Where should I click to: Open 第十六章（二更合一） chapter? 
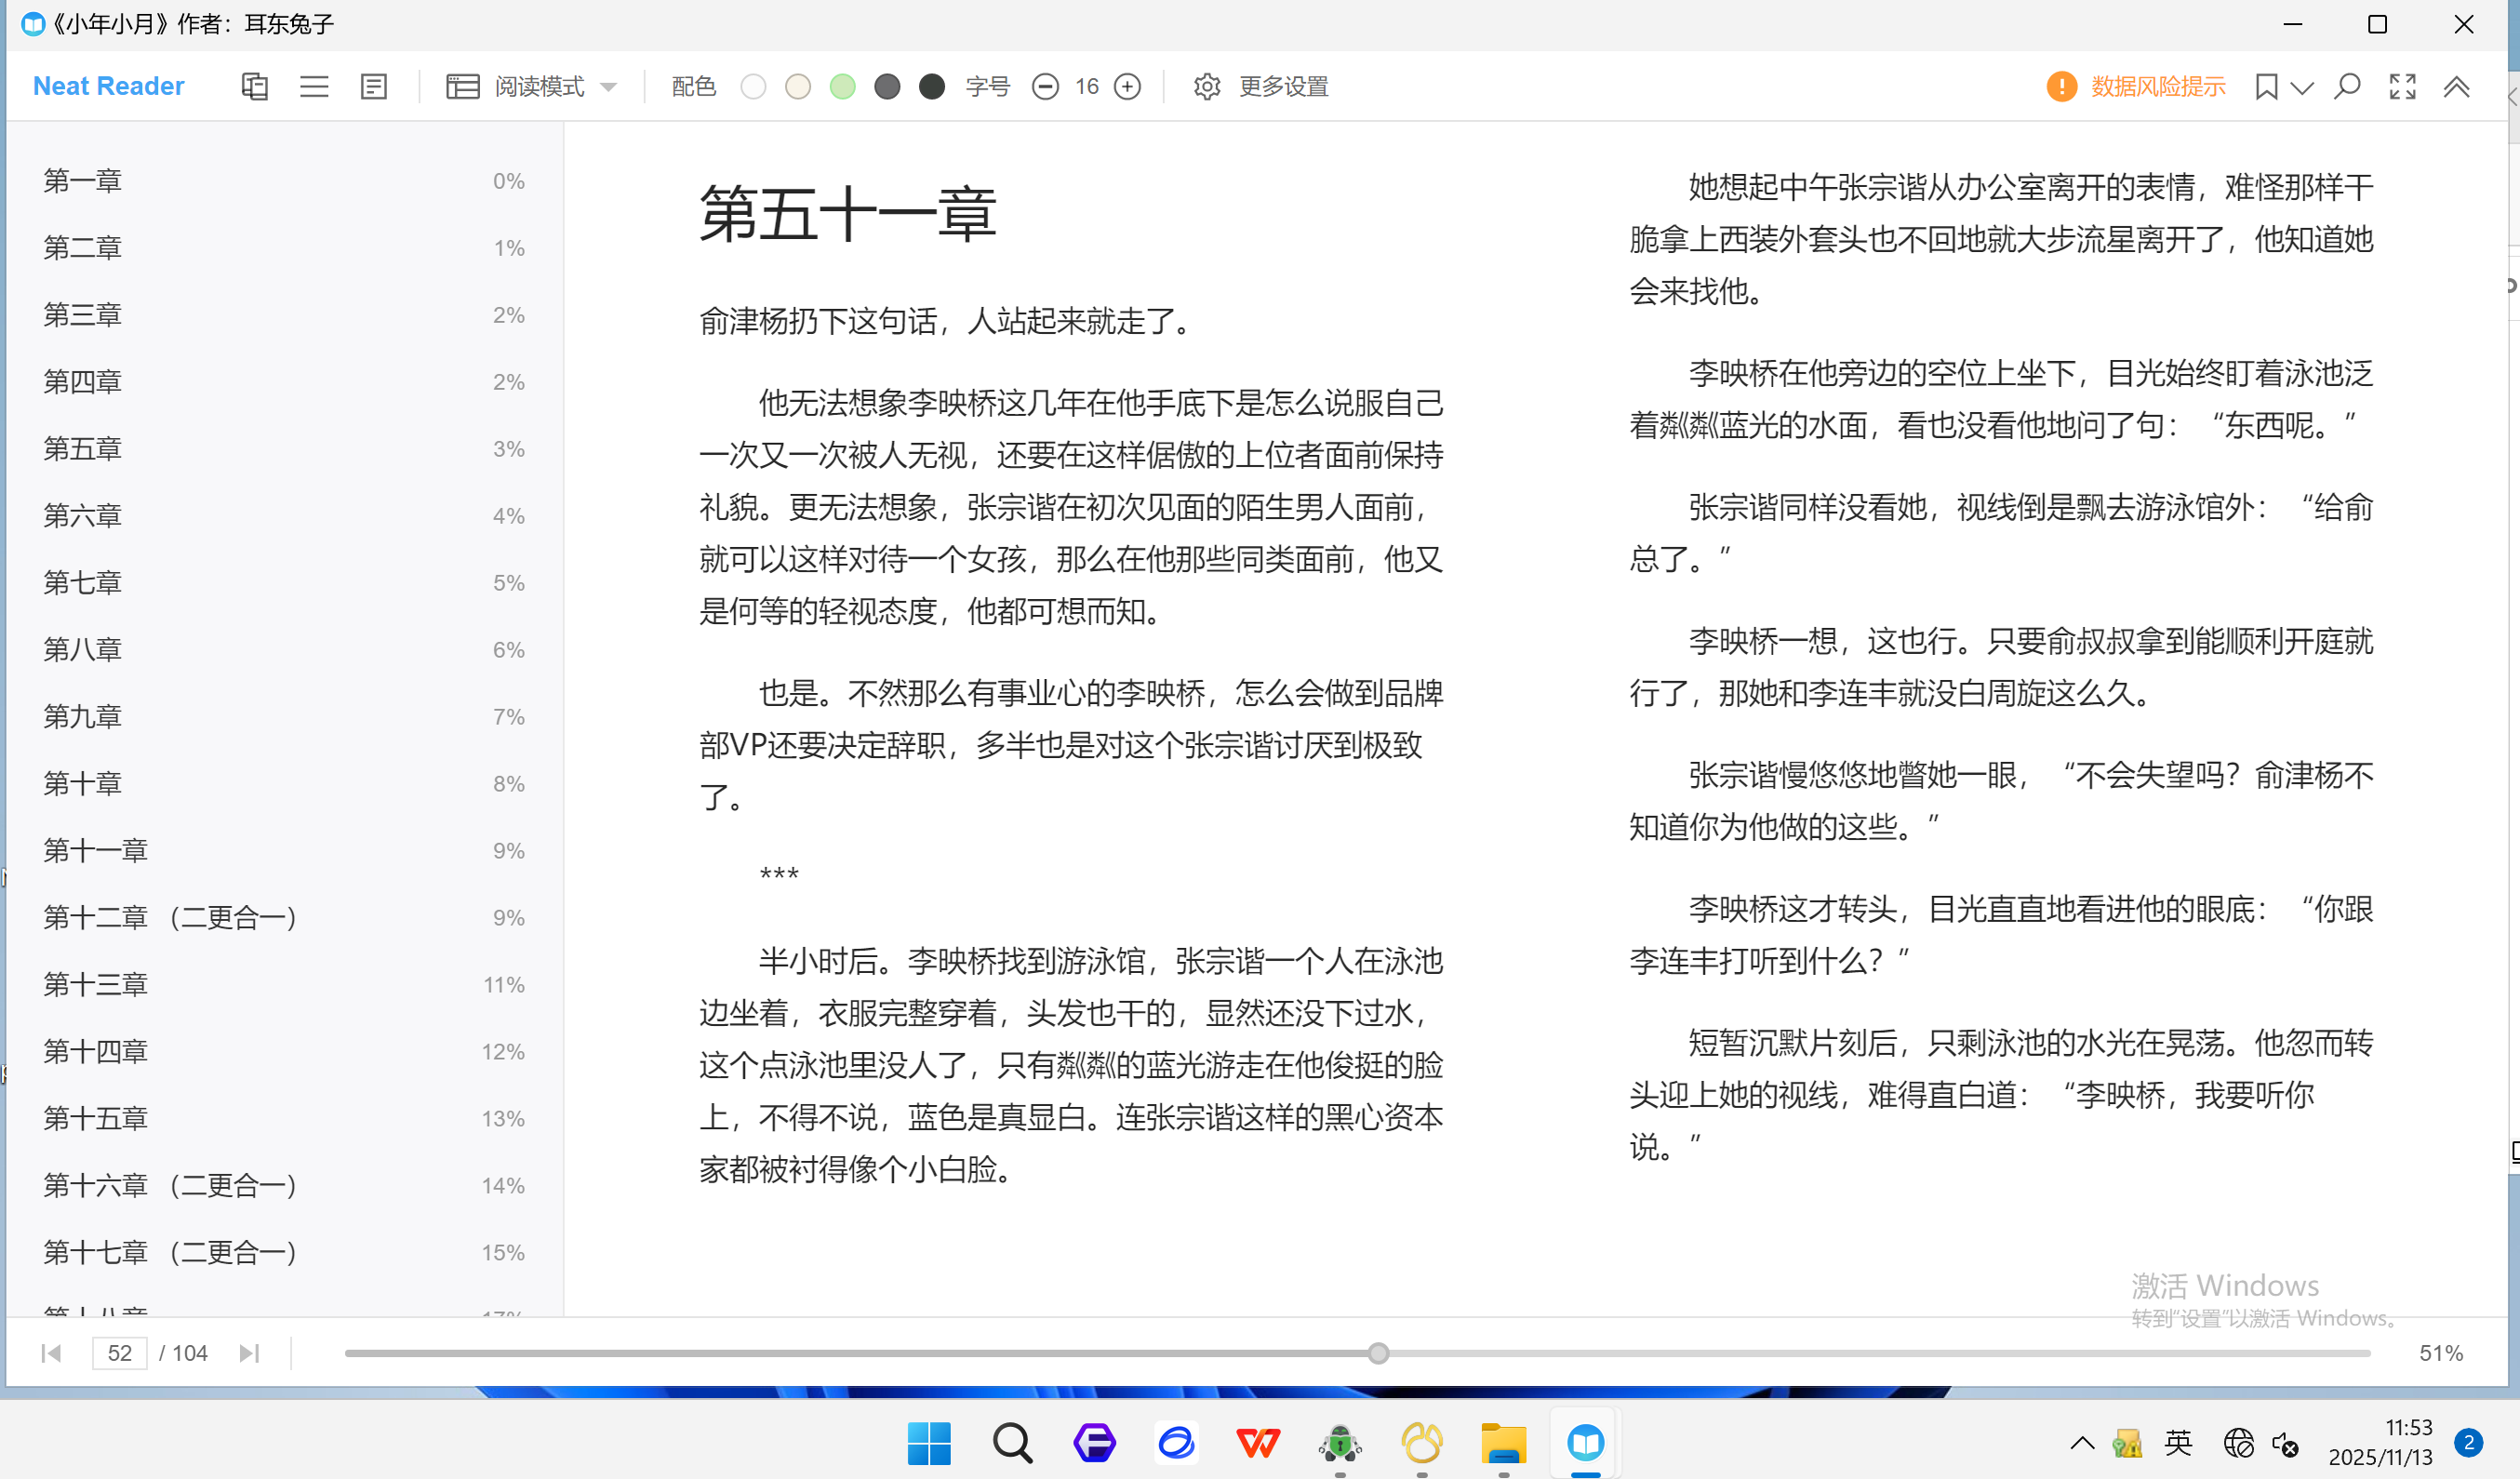point(170,1186)
